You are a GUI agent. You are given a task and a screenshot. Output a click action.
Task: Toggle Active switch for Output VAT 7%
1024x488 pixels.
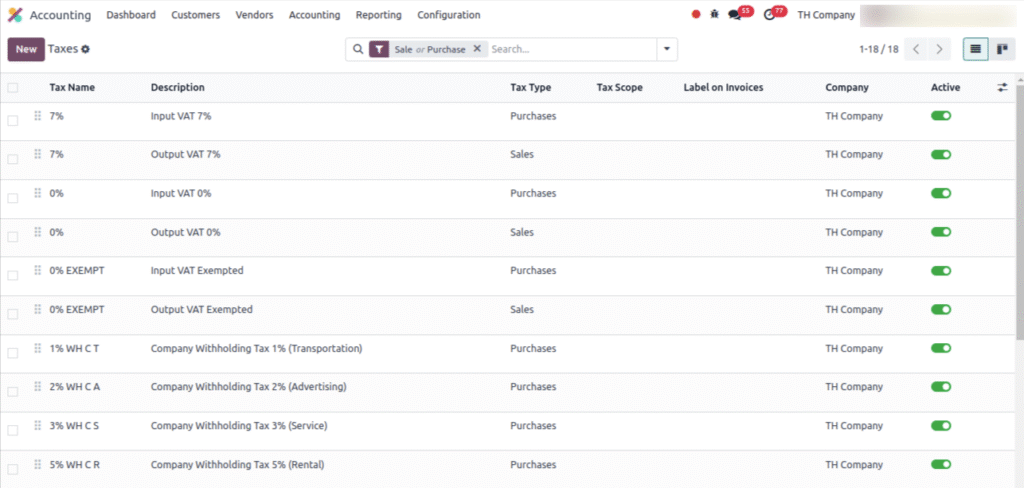click(940, 155)
